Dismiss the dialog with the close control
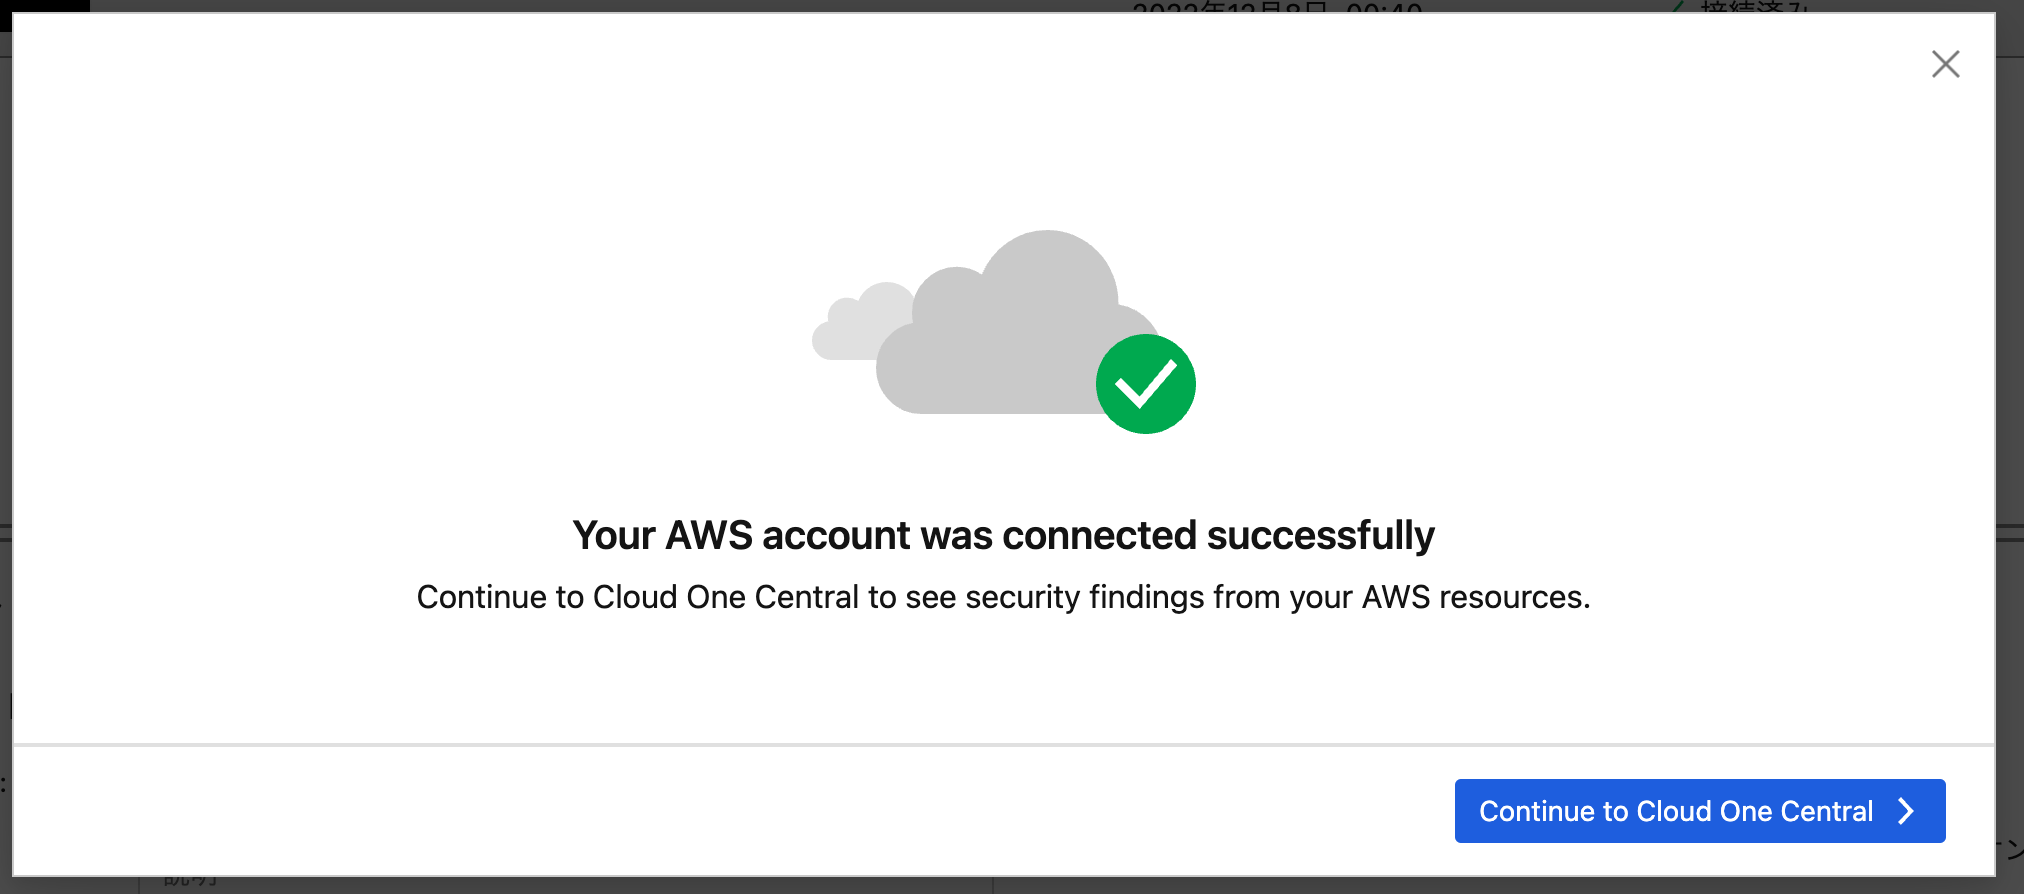 pos(1945,63)
